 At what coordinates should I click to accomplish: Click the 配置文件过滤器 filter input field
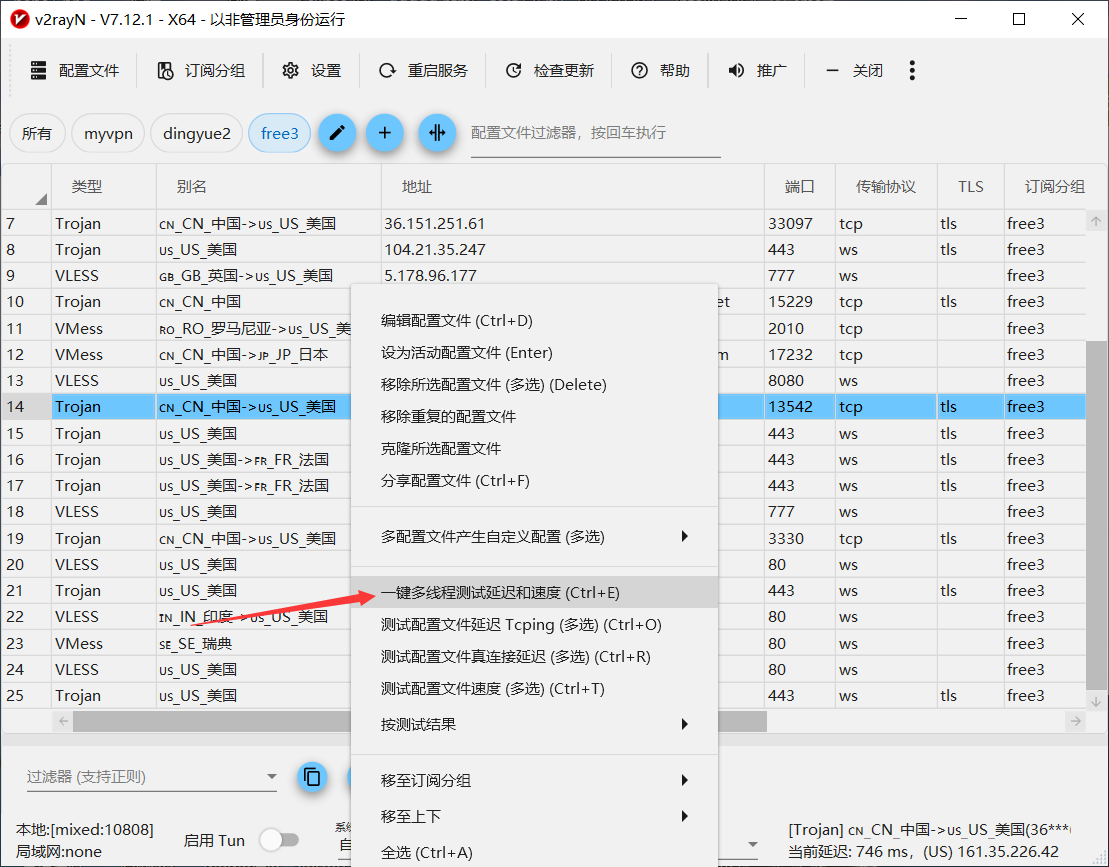tap(595, 133)
